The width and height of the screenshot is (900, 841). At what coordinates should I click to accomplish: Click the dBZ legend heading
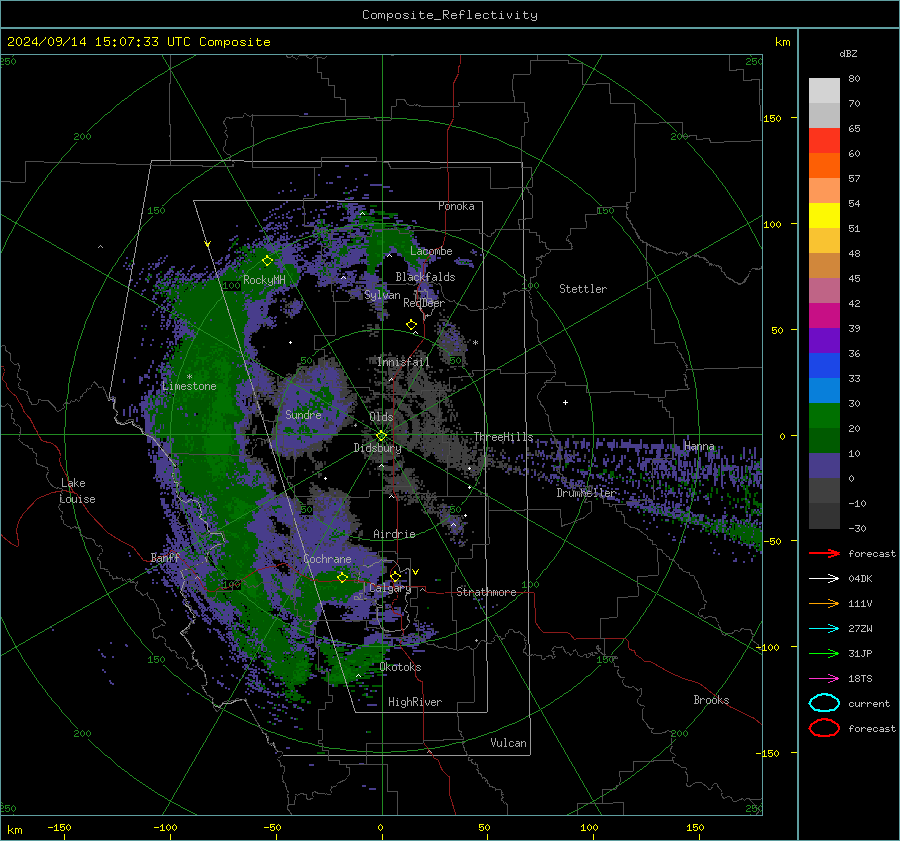click(x=848, y=53)
